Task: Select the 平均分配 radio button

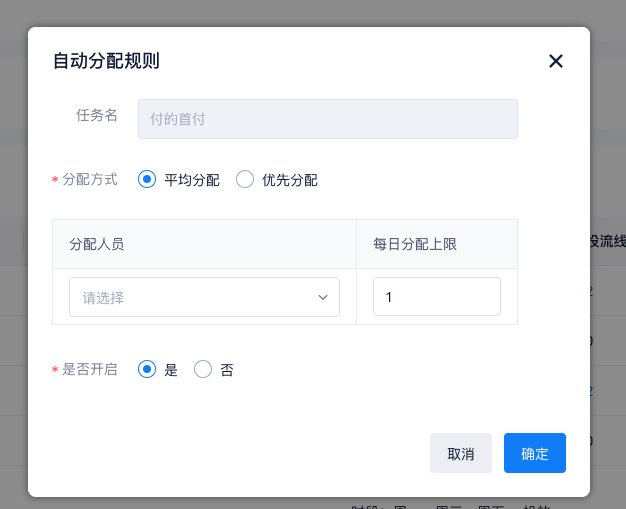Action: coord(147,180)
